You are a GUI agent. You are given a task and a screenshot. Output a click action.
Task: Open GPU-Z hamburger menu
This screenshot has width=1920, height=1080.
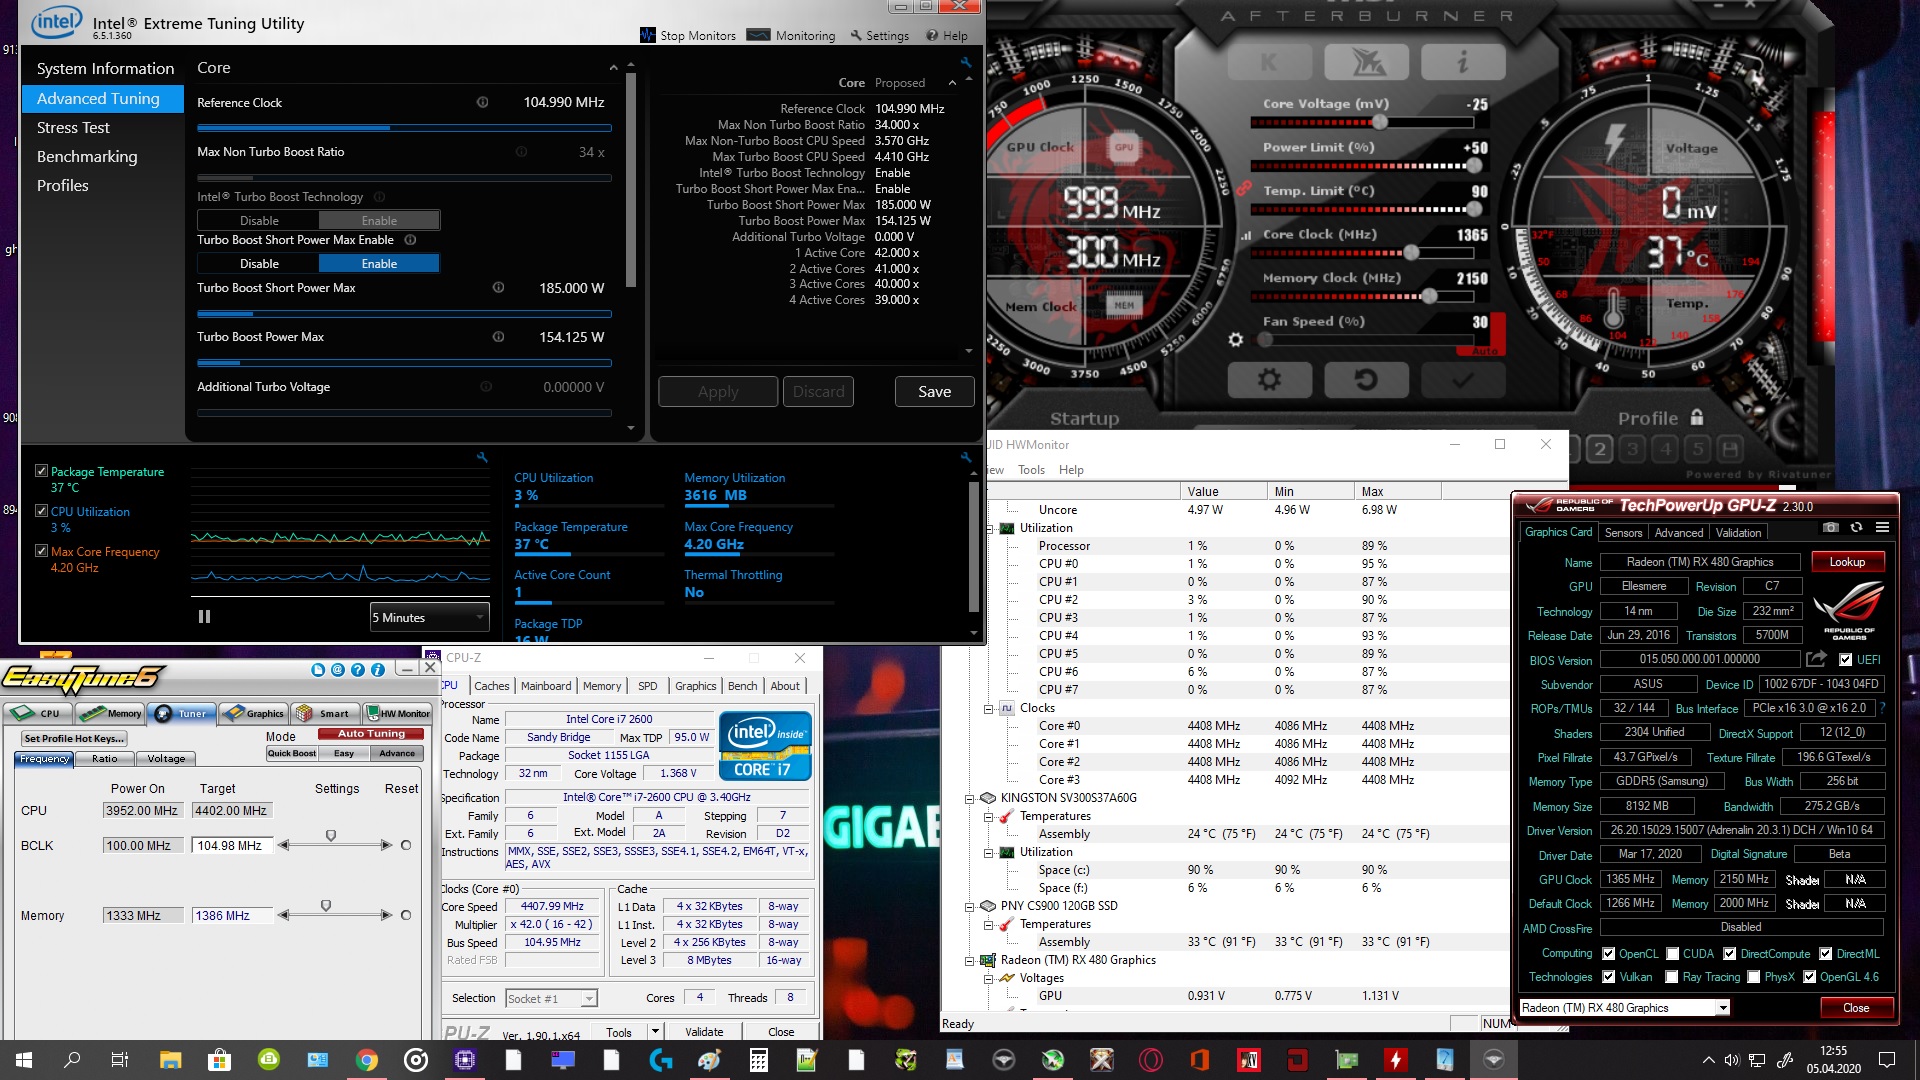1882,527
